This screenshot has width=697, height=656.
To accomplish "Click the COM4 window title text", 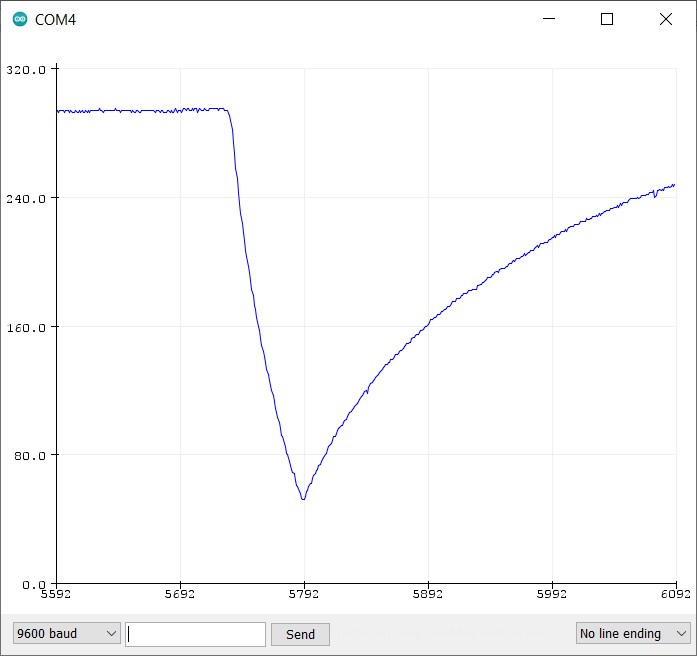I will tap(55, 20).
